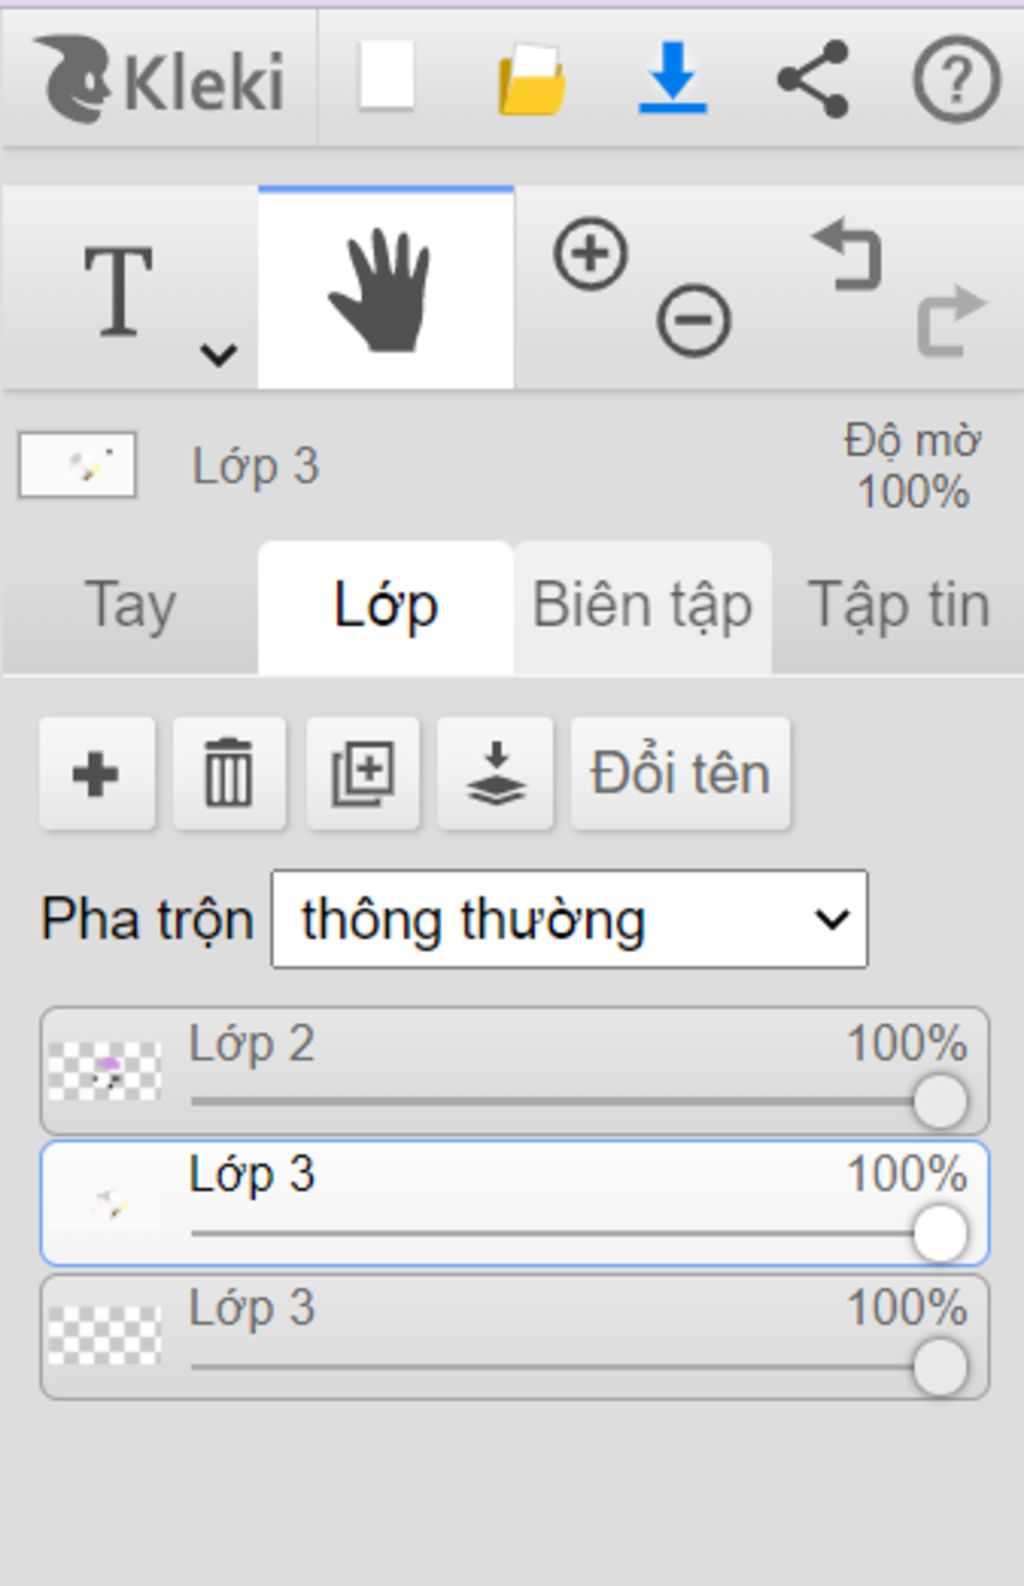The height and width of the screenshot is (1586, 1024).
Task: Open the Tập tin tab
Action: [898, 606]
